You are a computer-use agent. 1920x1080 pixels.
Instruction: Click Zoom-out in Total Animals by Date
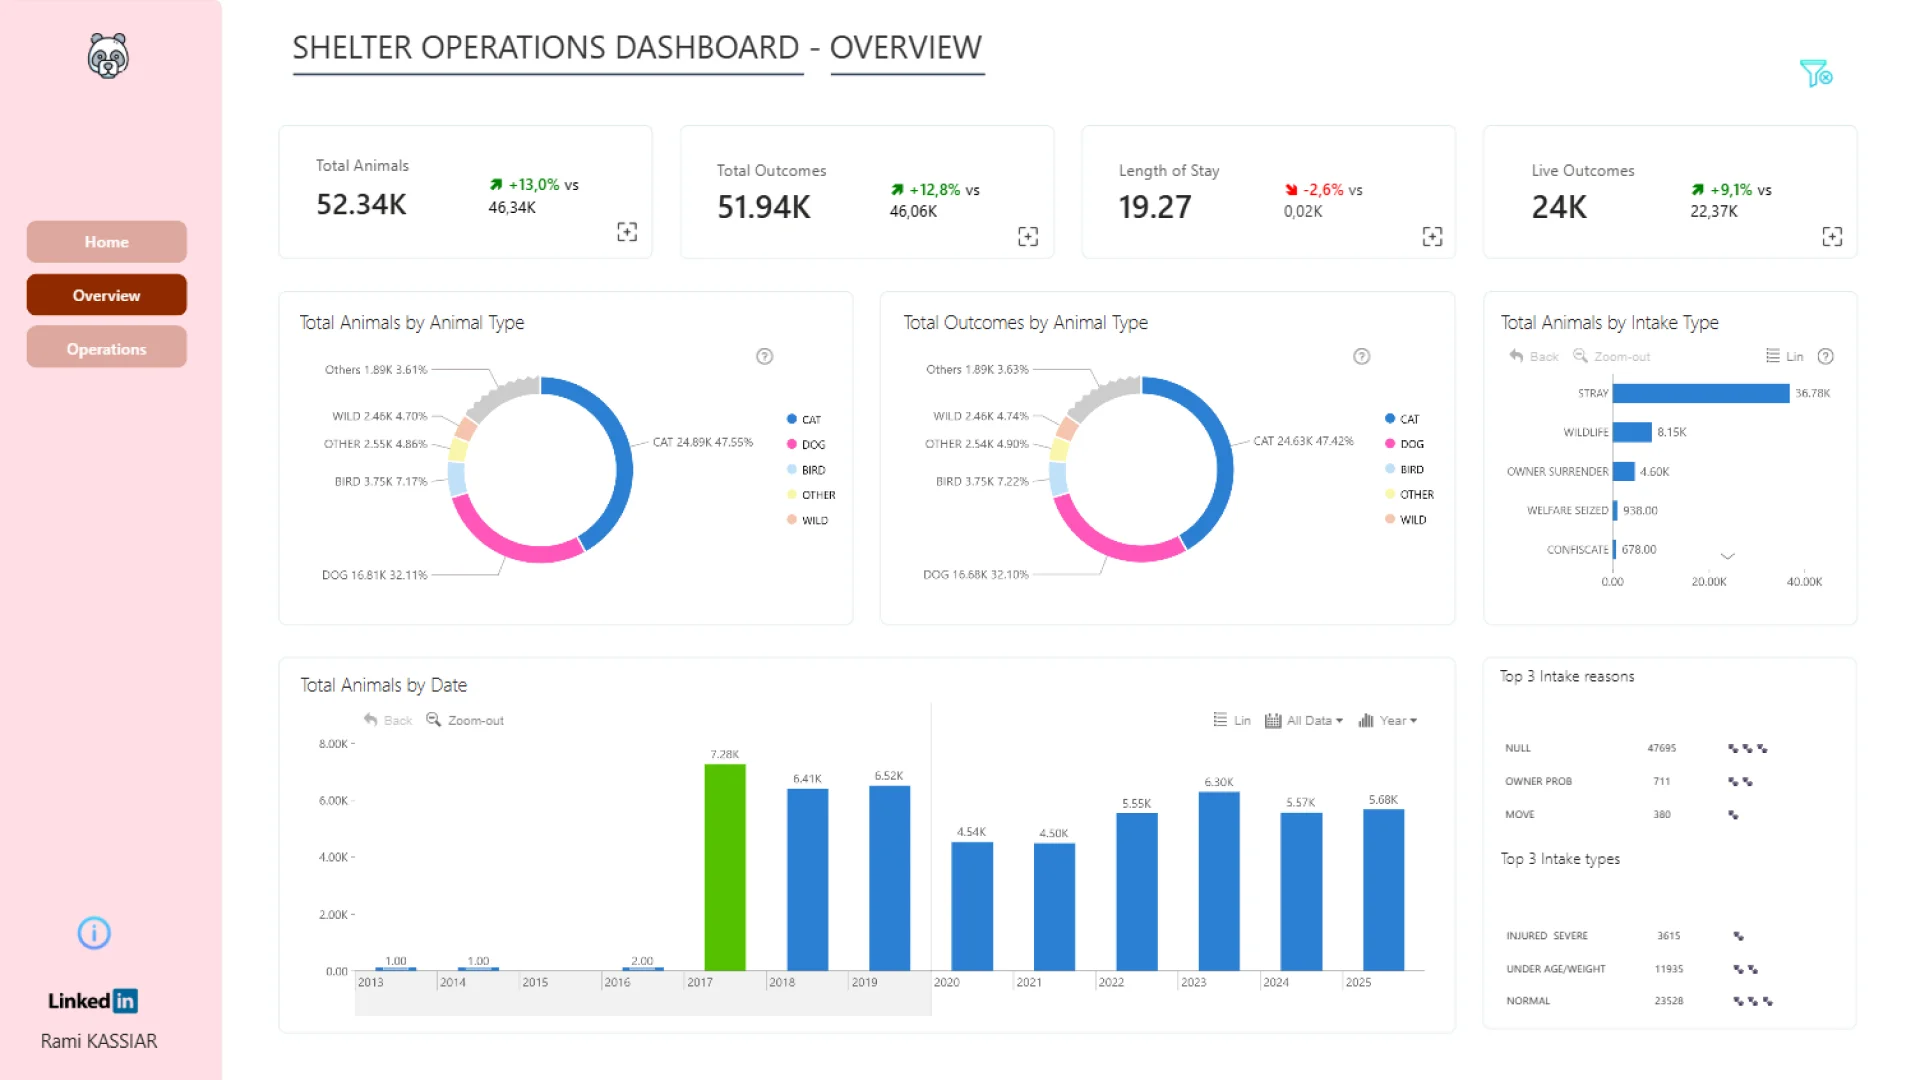[465, 720]
